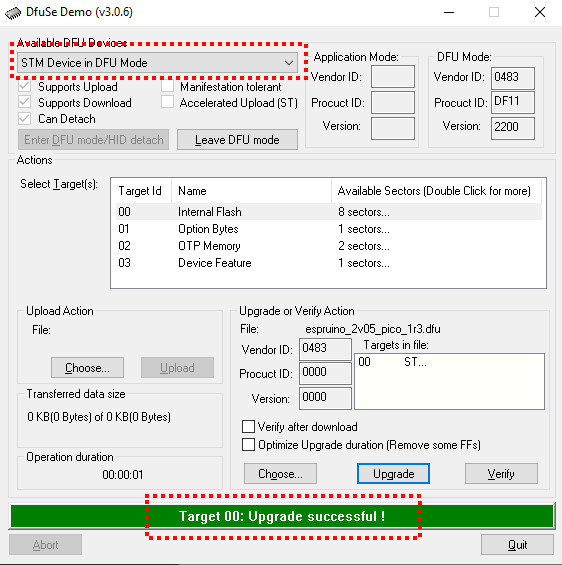Click the Leave DFU mode button

[237, 139]
